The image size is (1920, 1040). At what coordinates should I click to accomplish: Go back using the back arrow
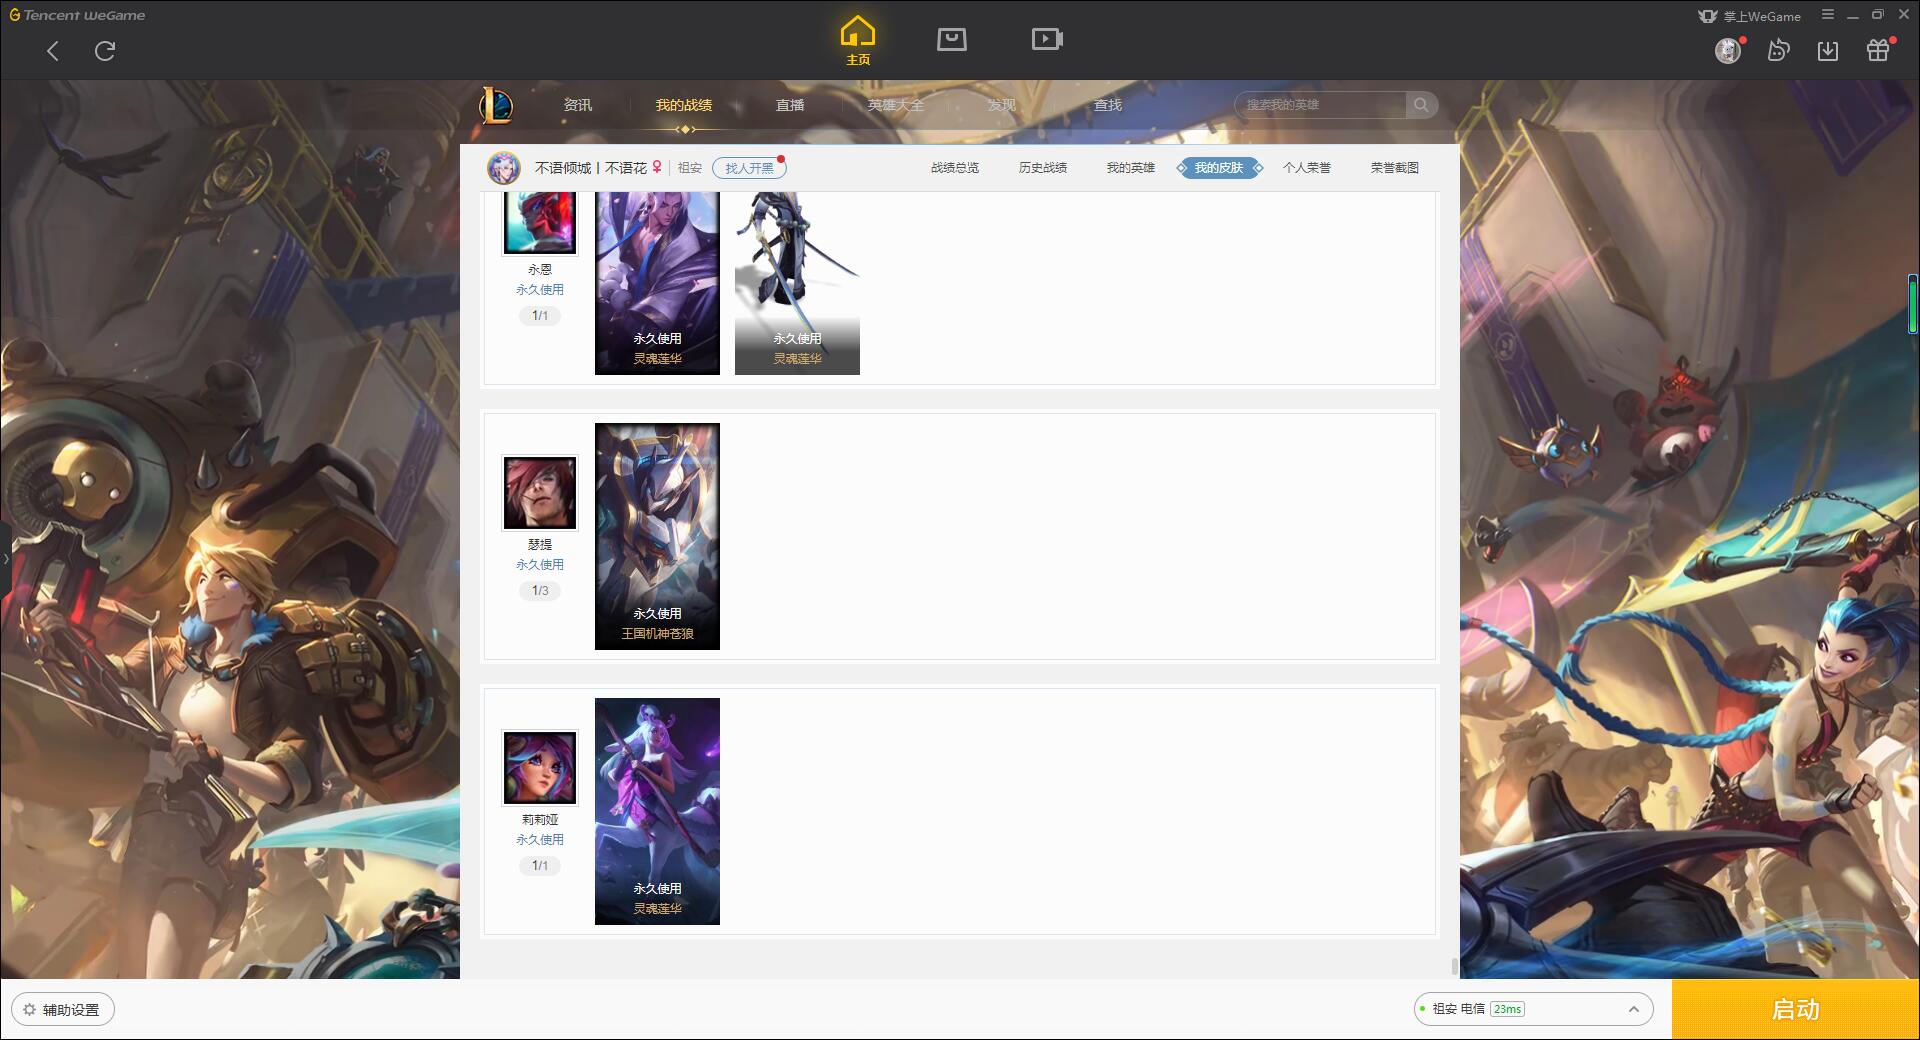[x=53, y=51]
